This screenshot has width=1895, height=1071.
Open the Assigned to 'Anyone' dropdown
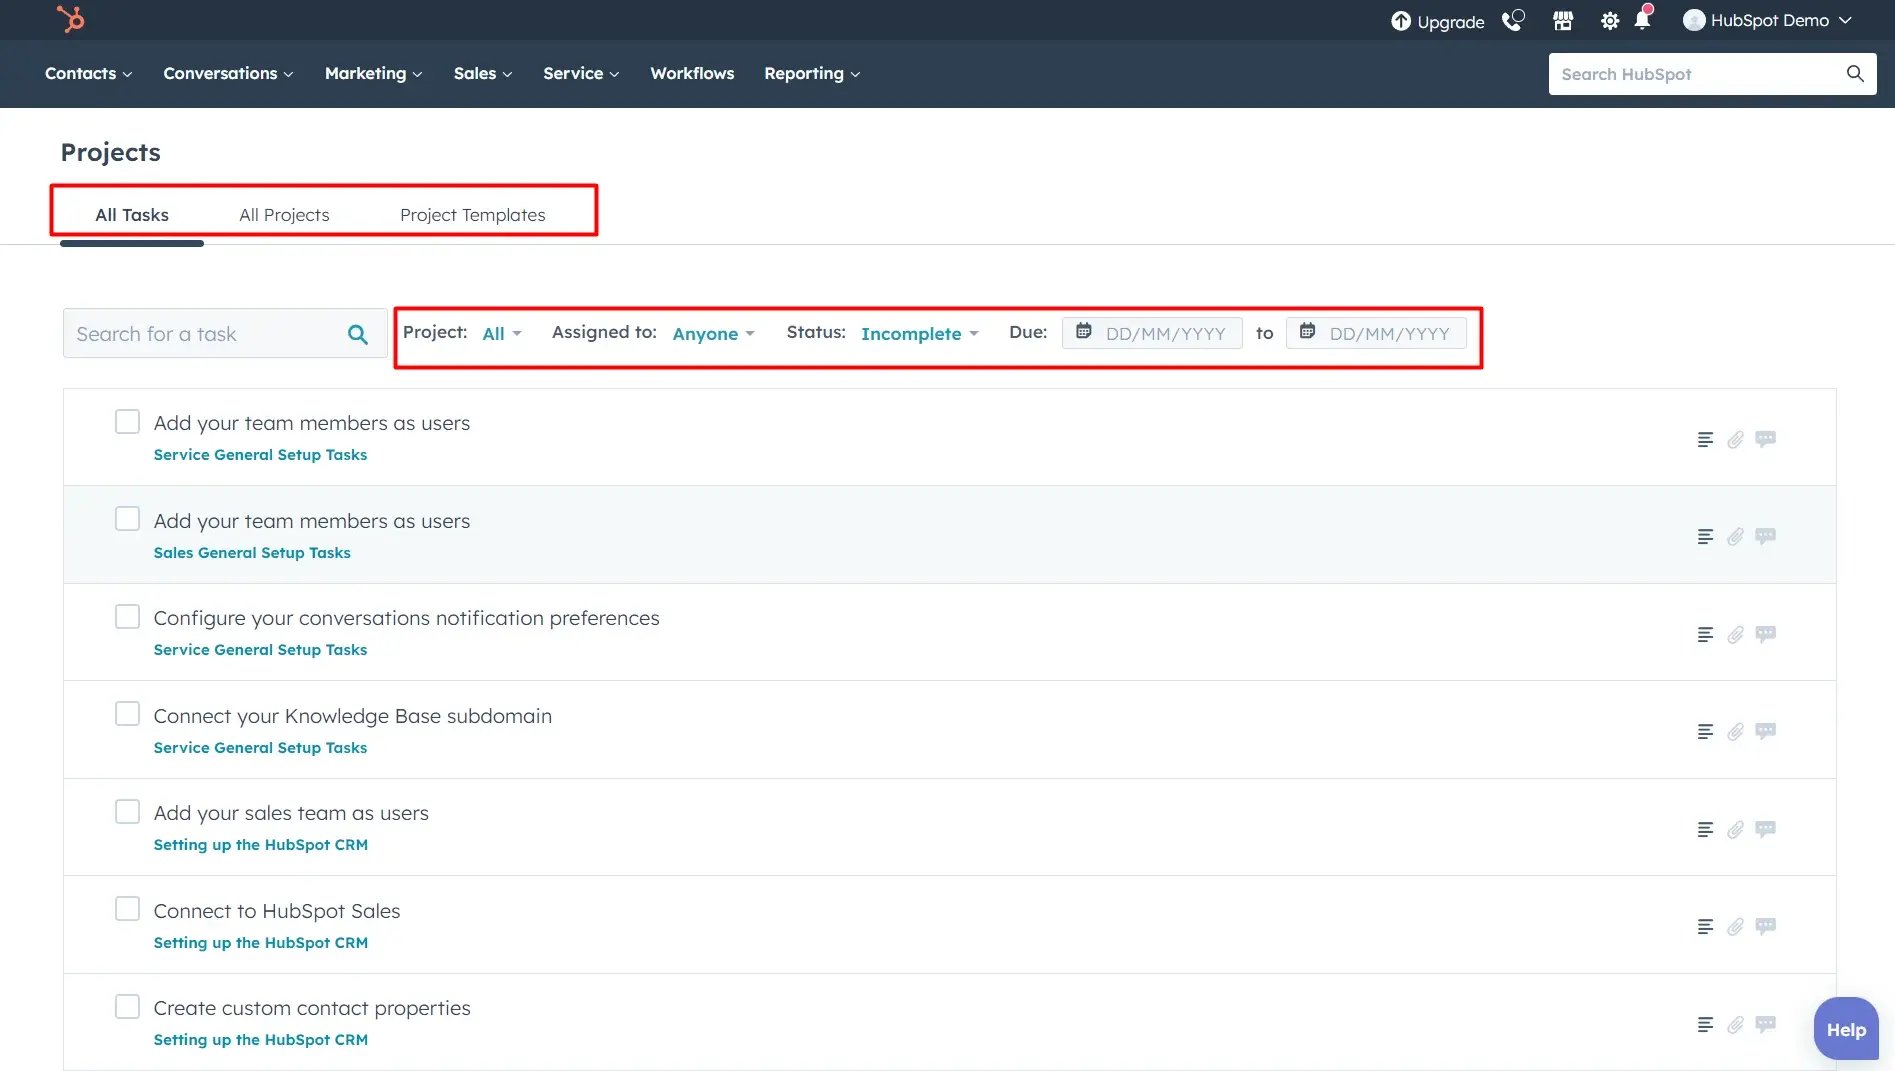pyautogui.click(x=713, y=334)
